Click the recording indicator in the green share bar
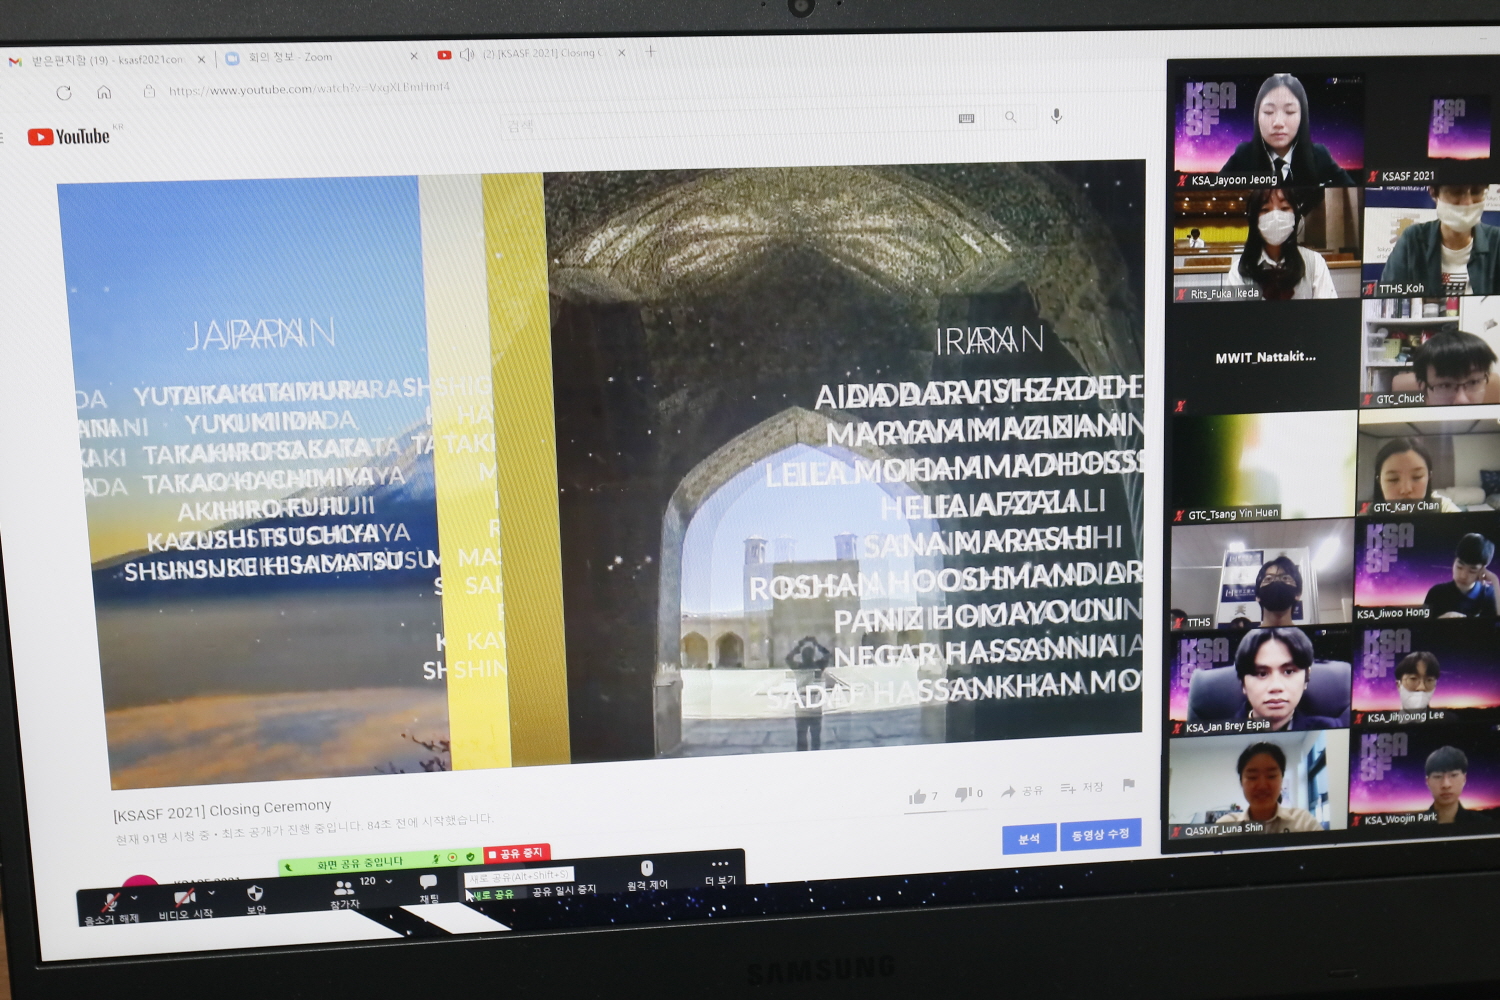The image size is (1500, 1000). coord(452,858)
